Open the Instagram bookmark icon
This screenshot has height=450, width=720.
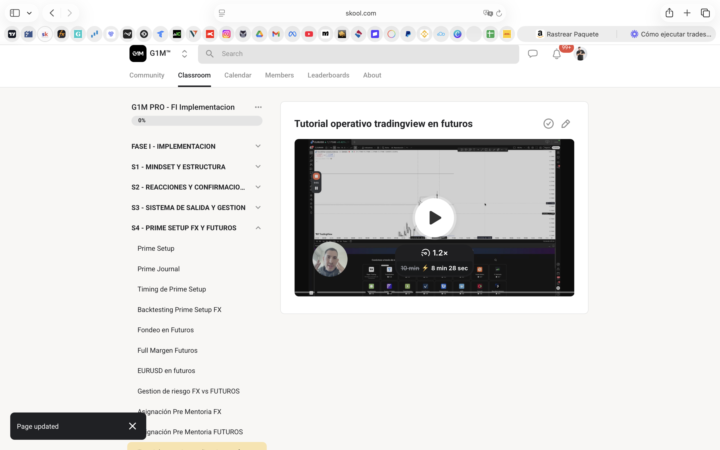[x=226, y=34]
